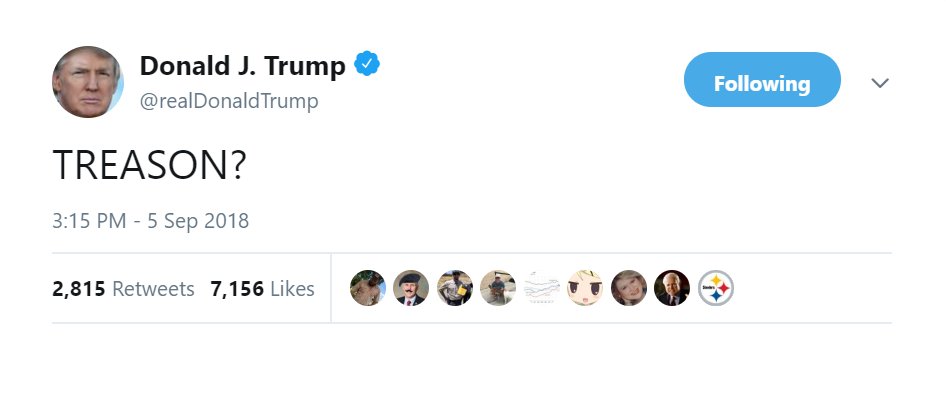Select the white-haired man in suit avatar
This screenshot has width=946, height=398.
coord(672,288)
